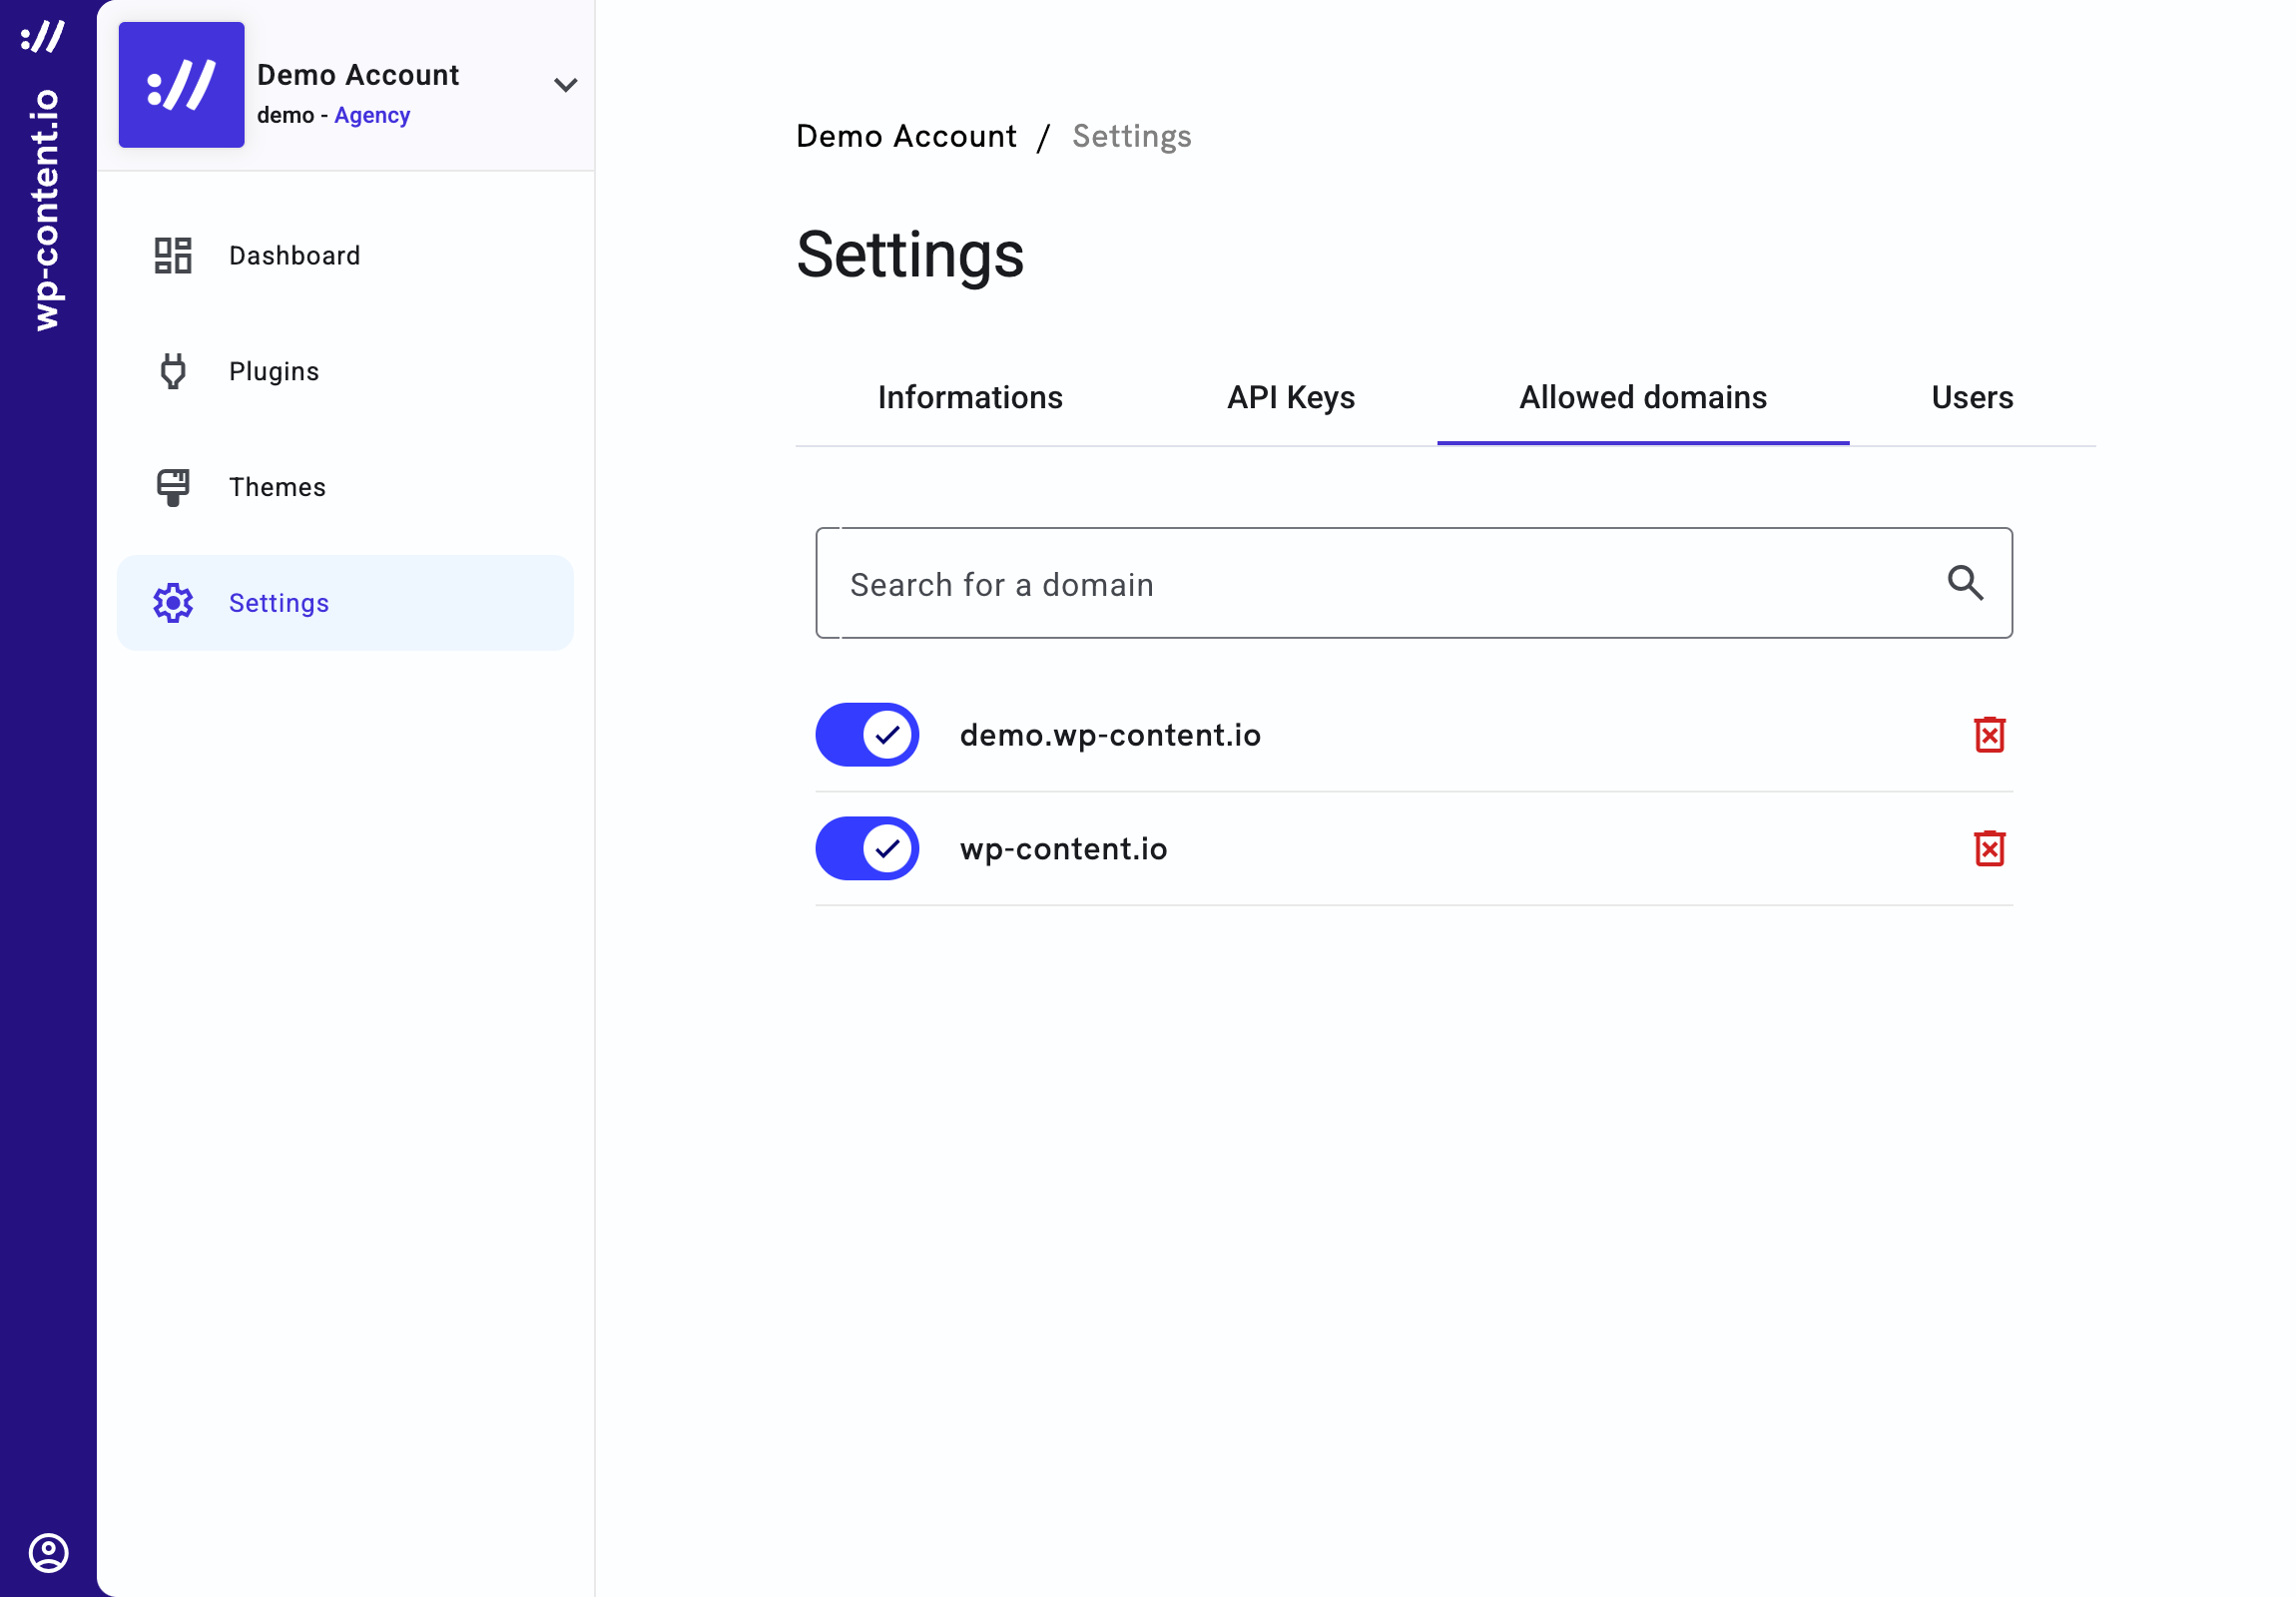The image size is (2296, 1597).
Task: Focus the Search for a domain field
Action: (1380, 584)
